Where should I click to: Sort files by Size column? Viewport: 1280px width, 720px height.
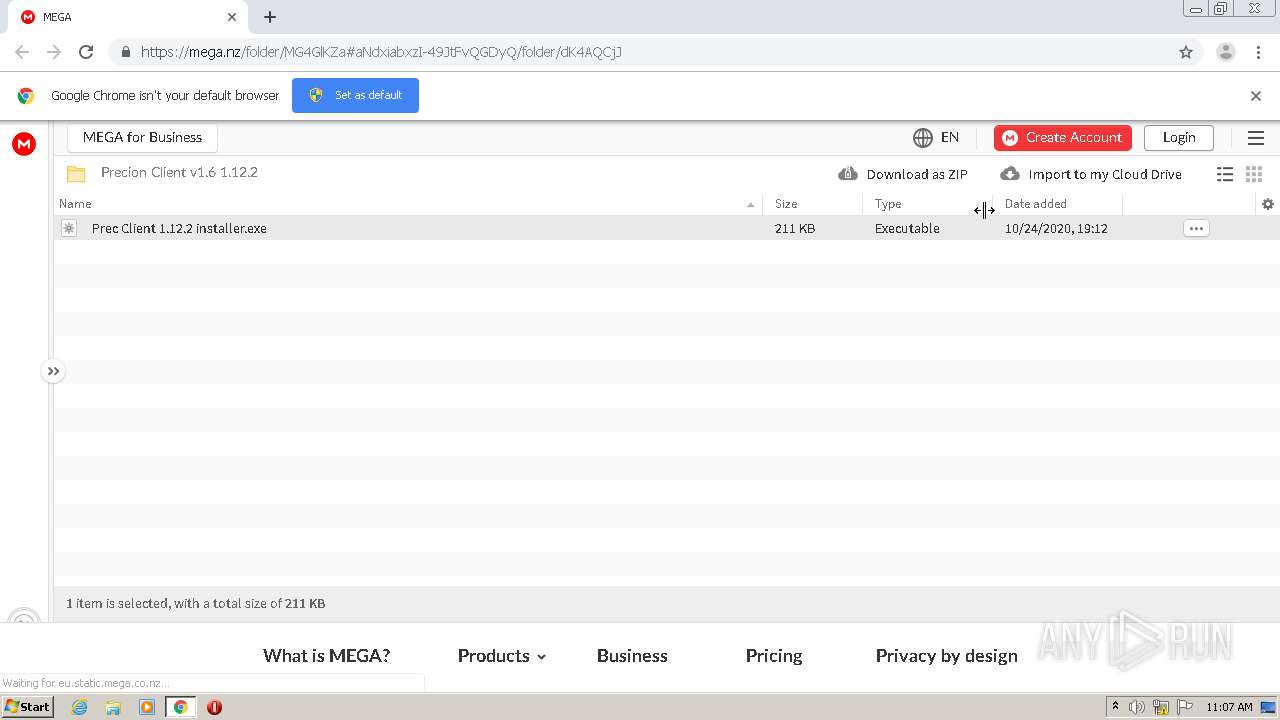click(786, 204)
